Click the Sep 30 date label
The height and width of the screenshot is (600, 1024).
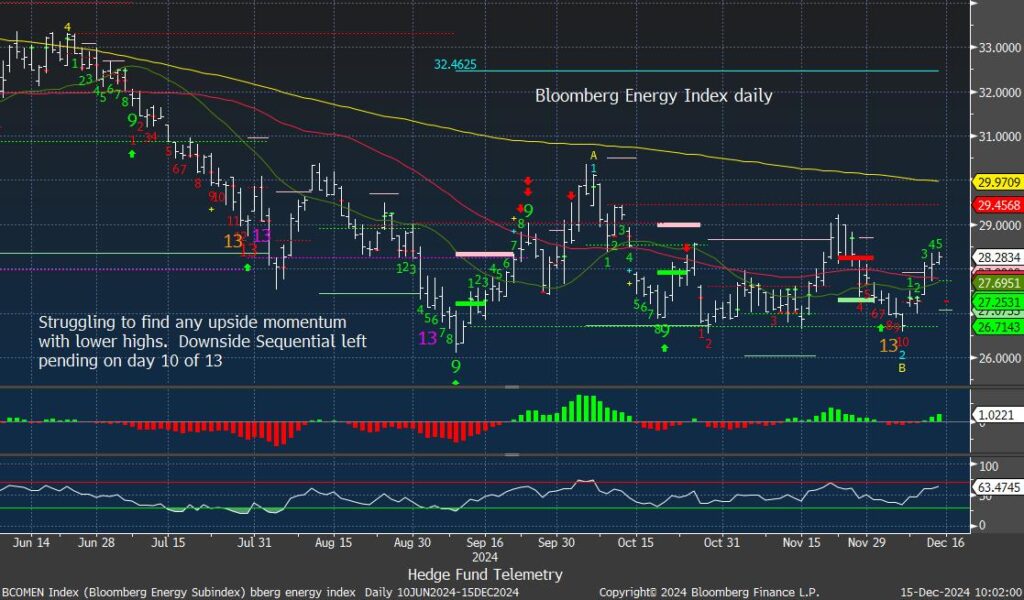[x=556, y=543]
